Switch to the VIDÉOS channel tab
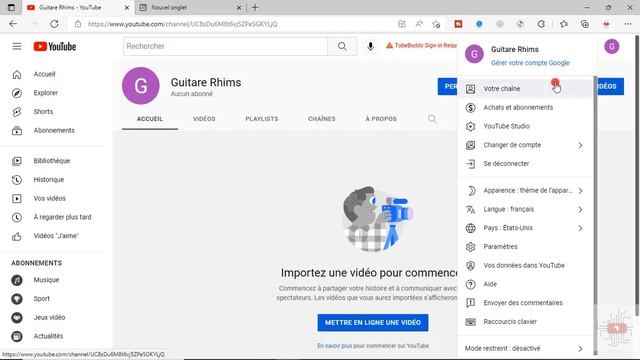This screenshot has width=640, height=360. 204,119
